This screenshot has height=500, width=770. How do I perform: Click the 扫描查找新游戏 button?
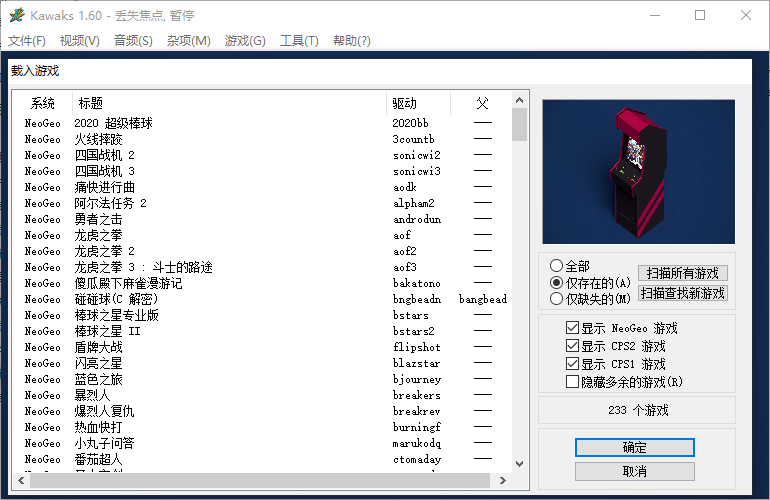pos(682,293)
